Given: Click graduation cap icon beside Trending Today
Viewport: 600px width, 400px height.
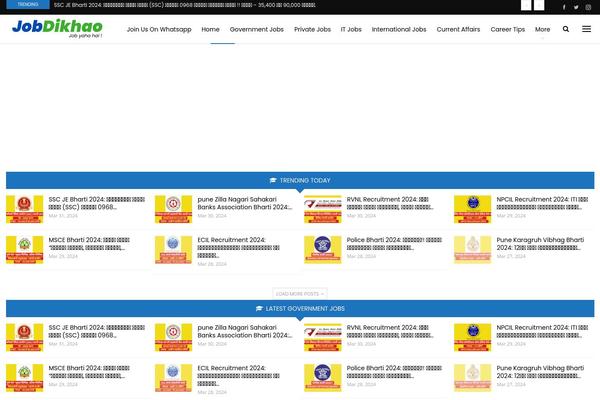Looking at the screenshot, I should click(273, 180).
